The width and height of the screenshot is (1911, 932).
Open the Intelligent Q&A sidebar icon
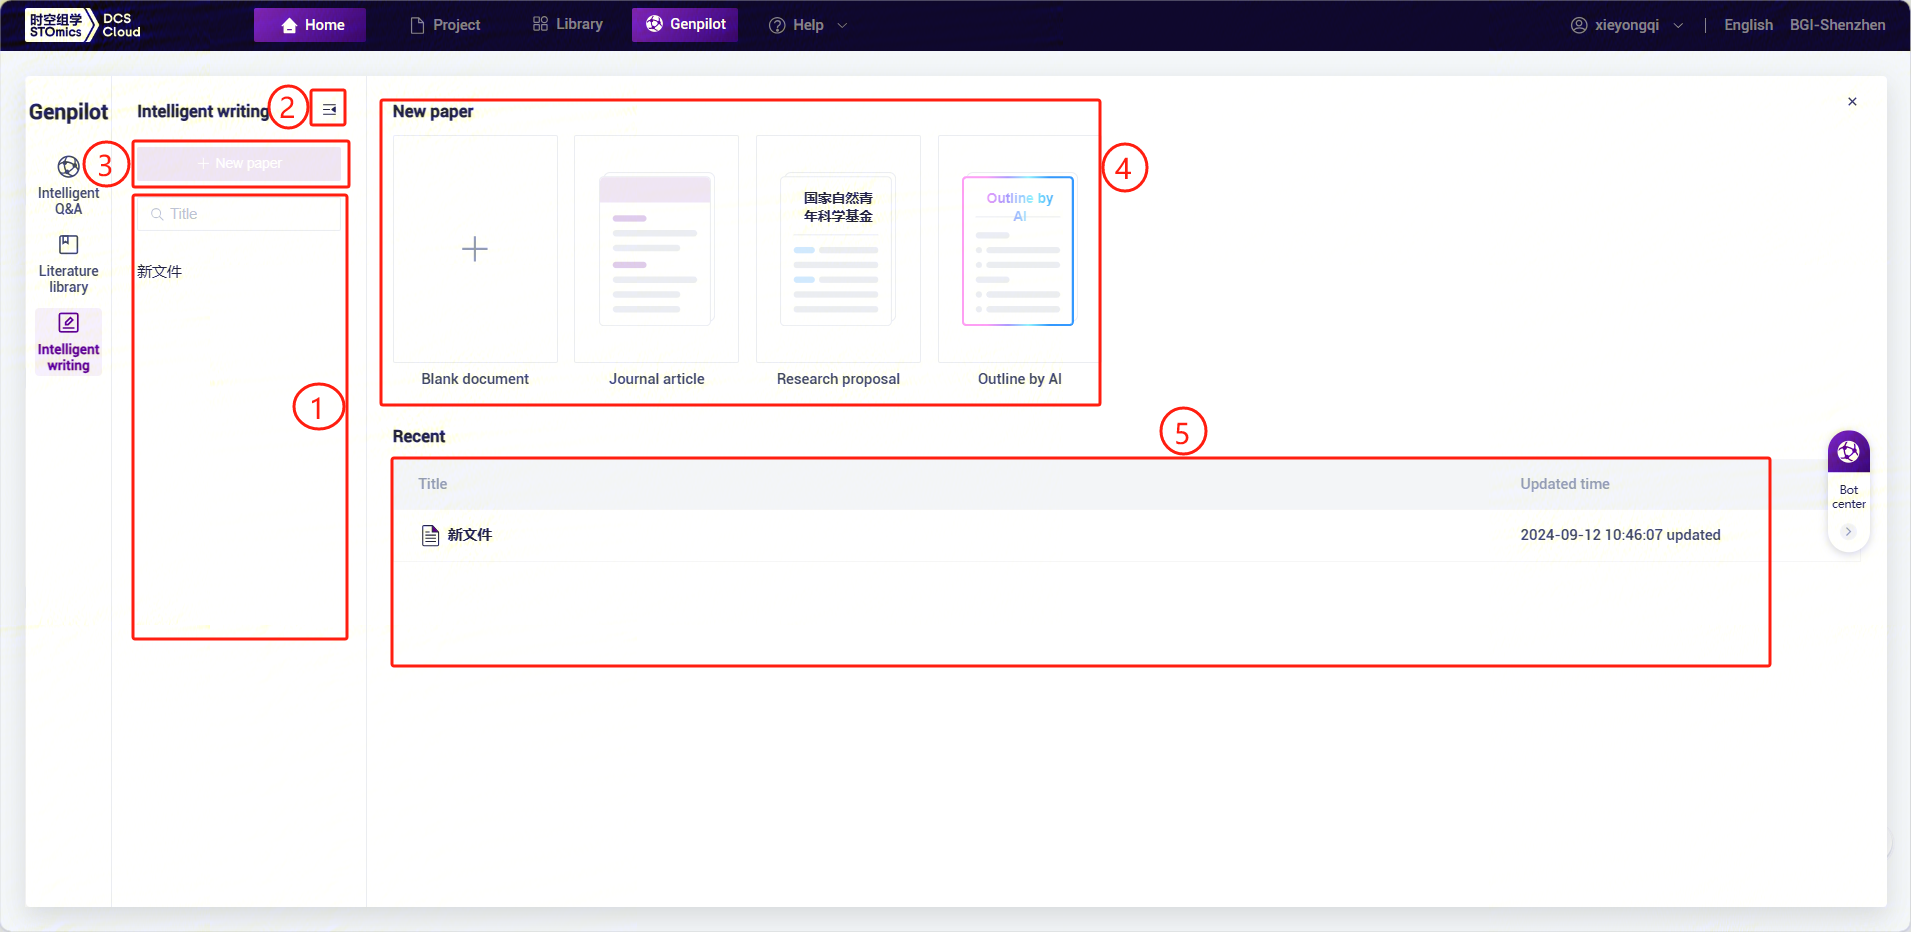point(68,167)
